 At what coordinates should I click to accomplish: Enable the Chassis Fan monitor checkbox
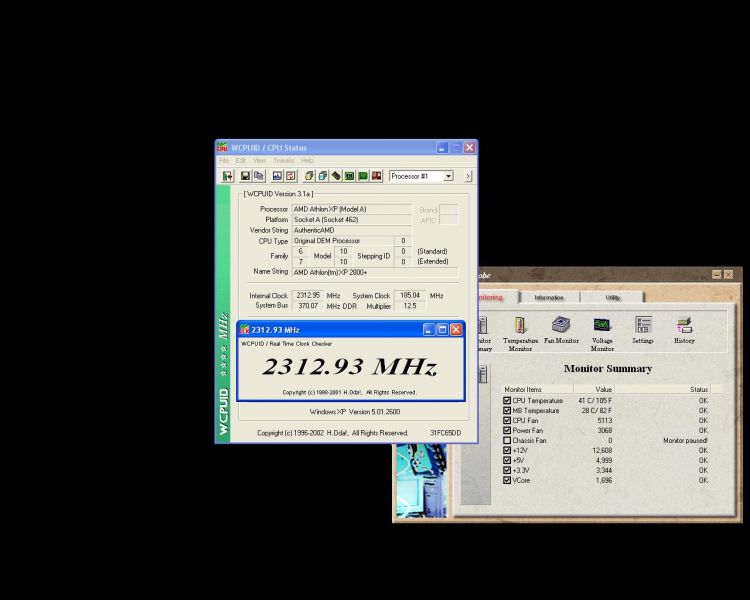(507, 440)
